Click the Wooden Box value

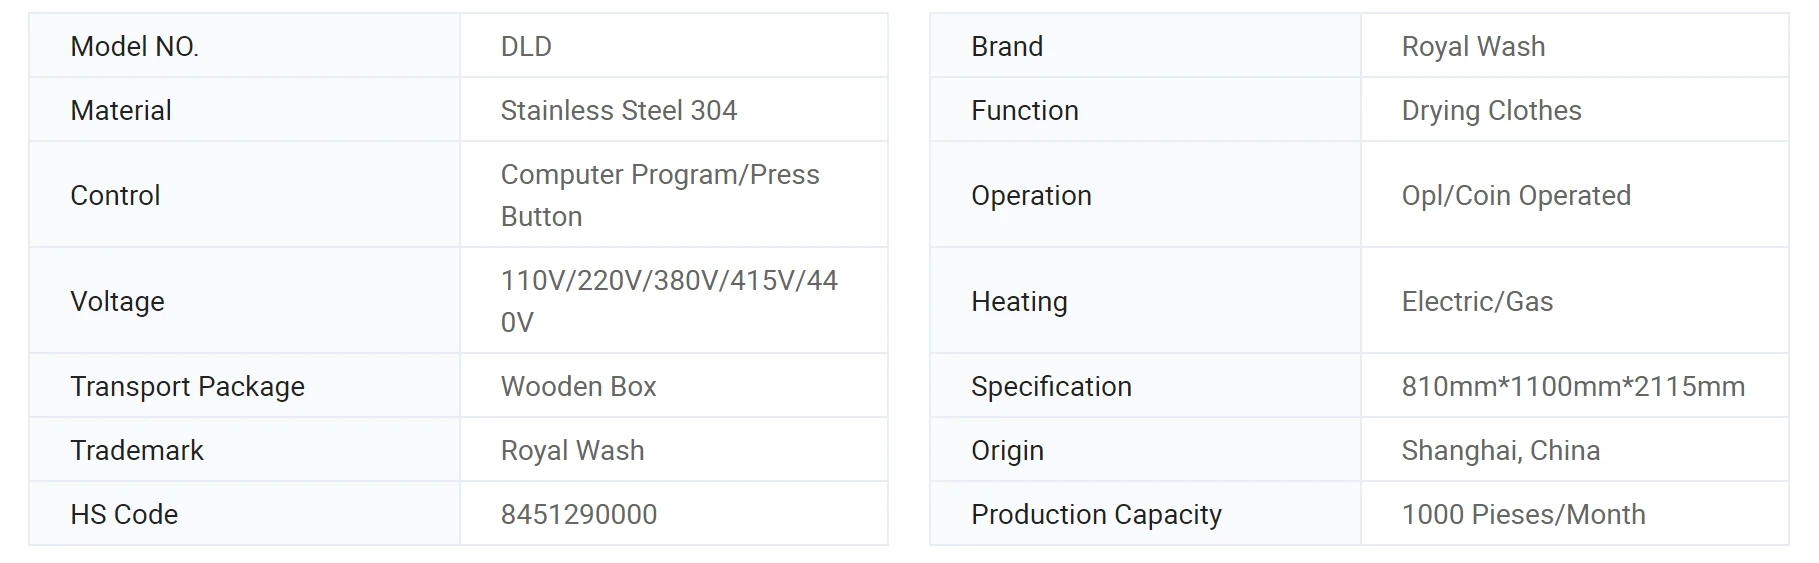578,386
